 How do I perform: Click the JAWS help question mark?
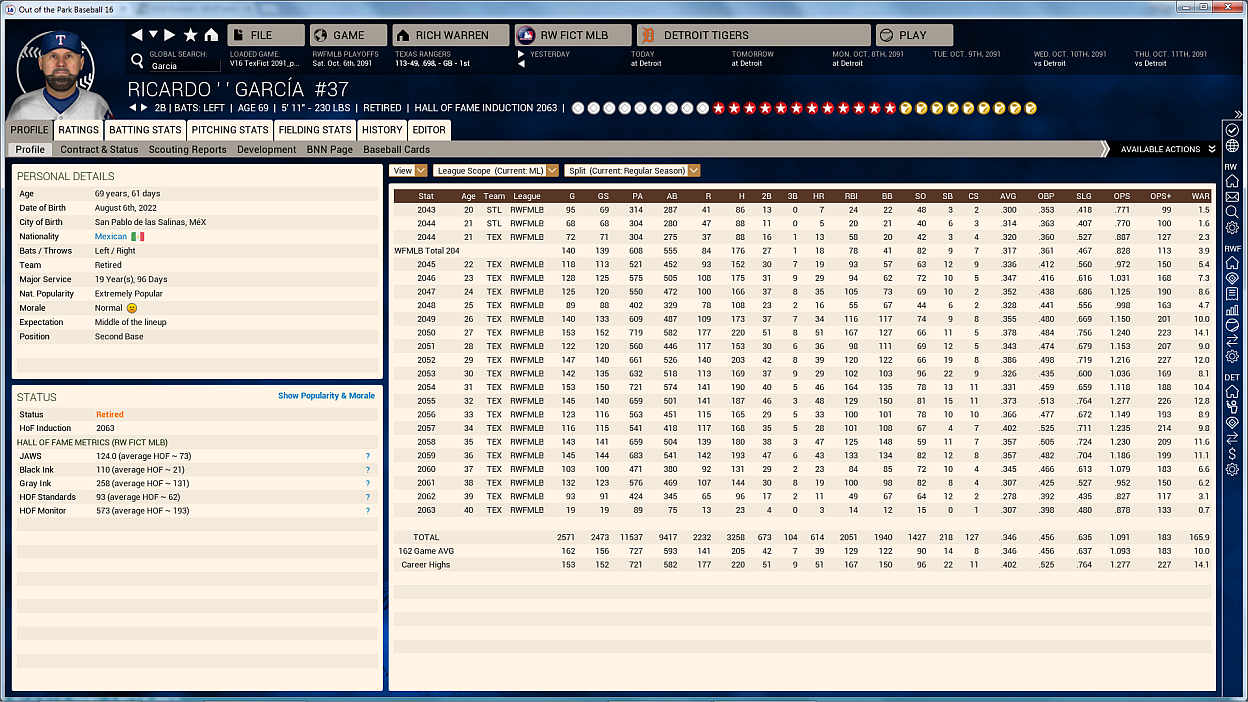point(368,456)
